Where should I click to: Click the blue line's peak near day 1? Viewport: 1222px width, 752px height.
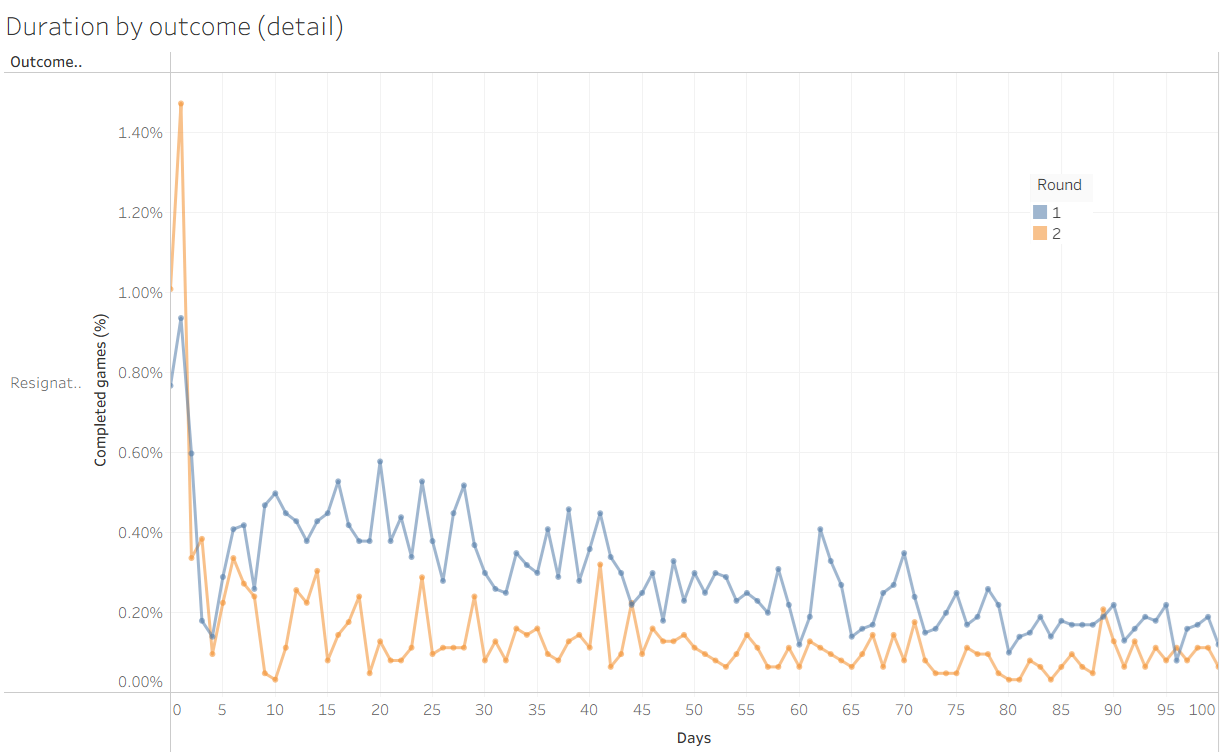[x=181, y=318]
